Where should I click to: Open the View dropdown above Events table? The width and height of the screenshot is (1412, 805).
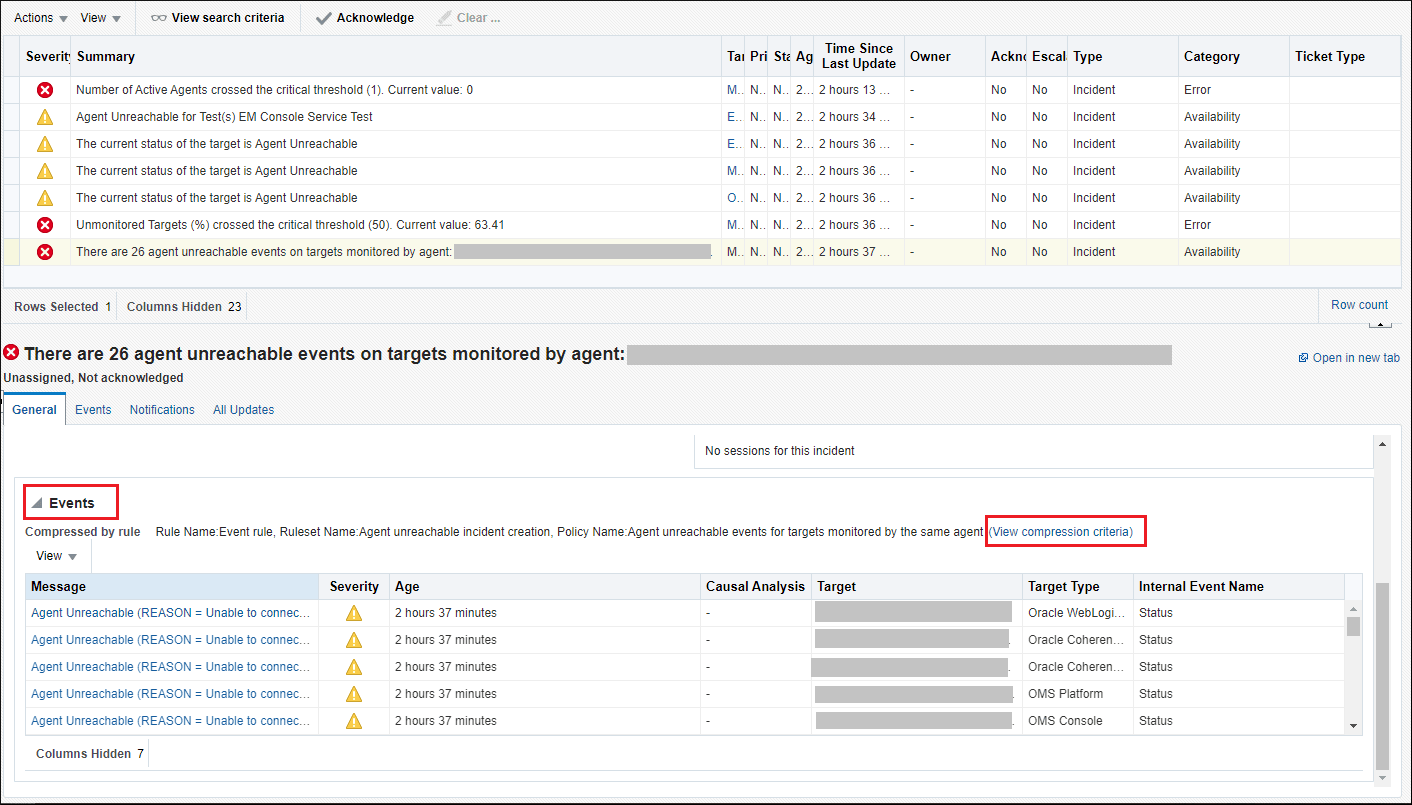coord(57,556)
